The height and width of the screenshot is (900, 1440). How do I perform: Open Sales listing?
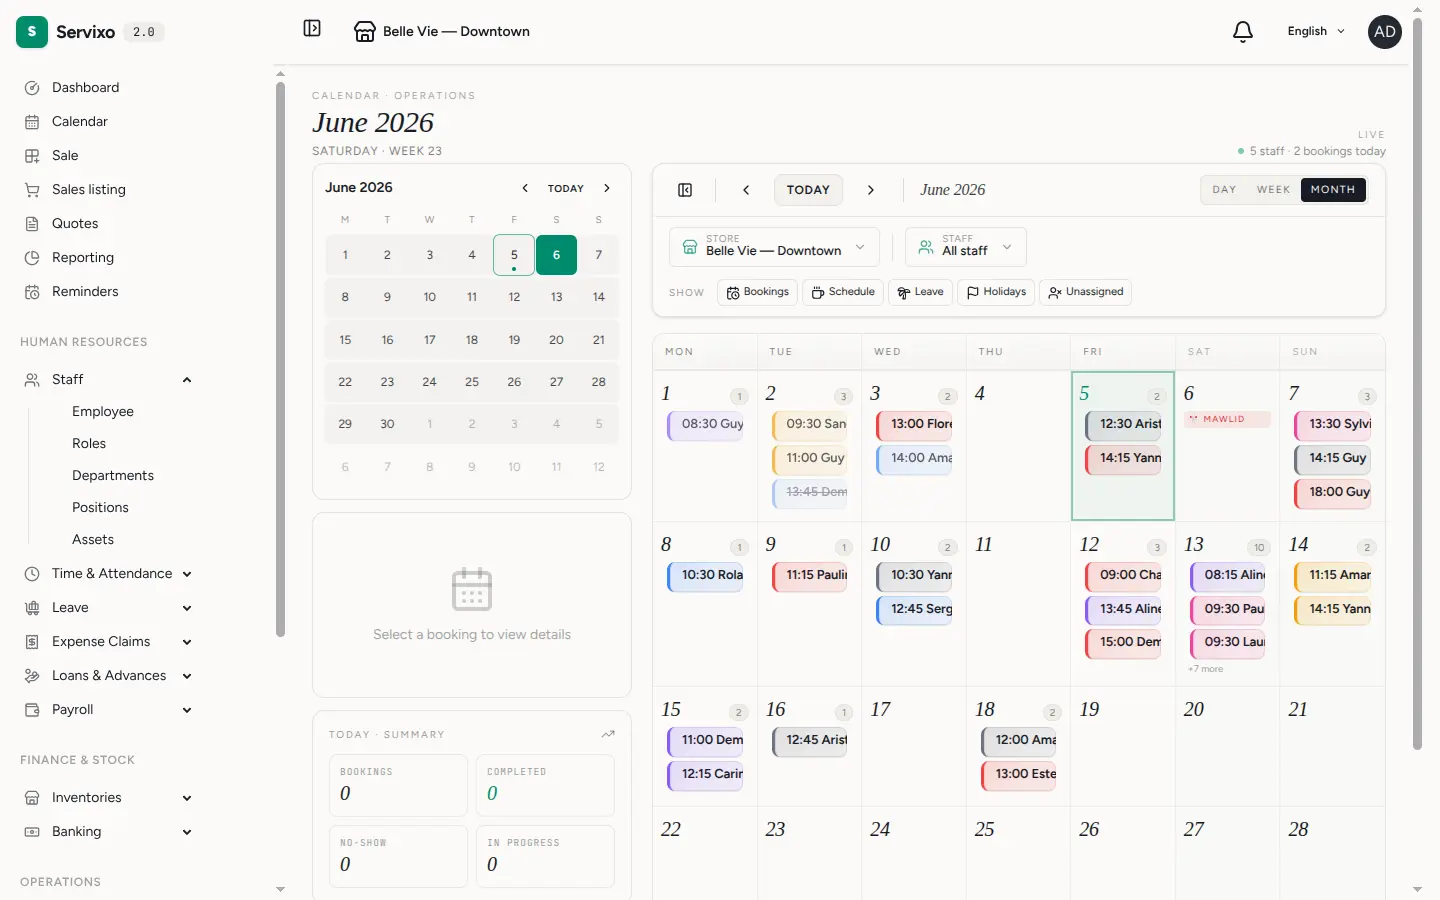[x=89, y=190]
